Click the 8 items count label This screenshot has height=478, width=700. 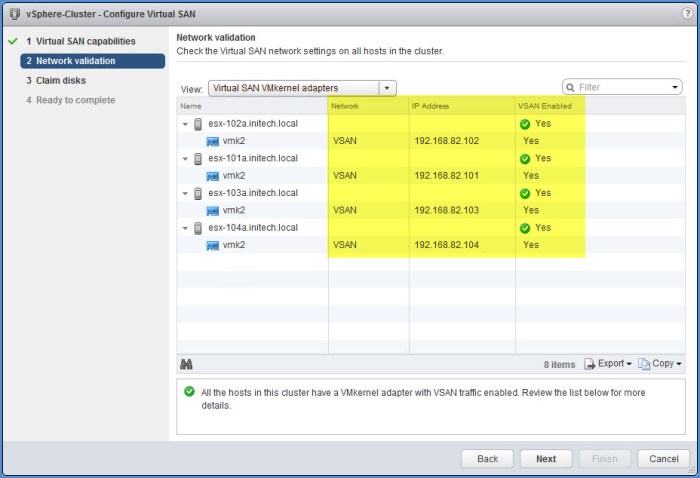click(559, 365)
